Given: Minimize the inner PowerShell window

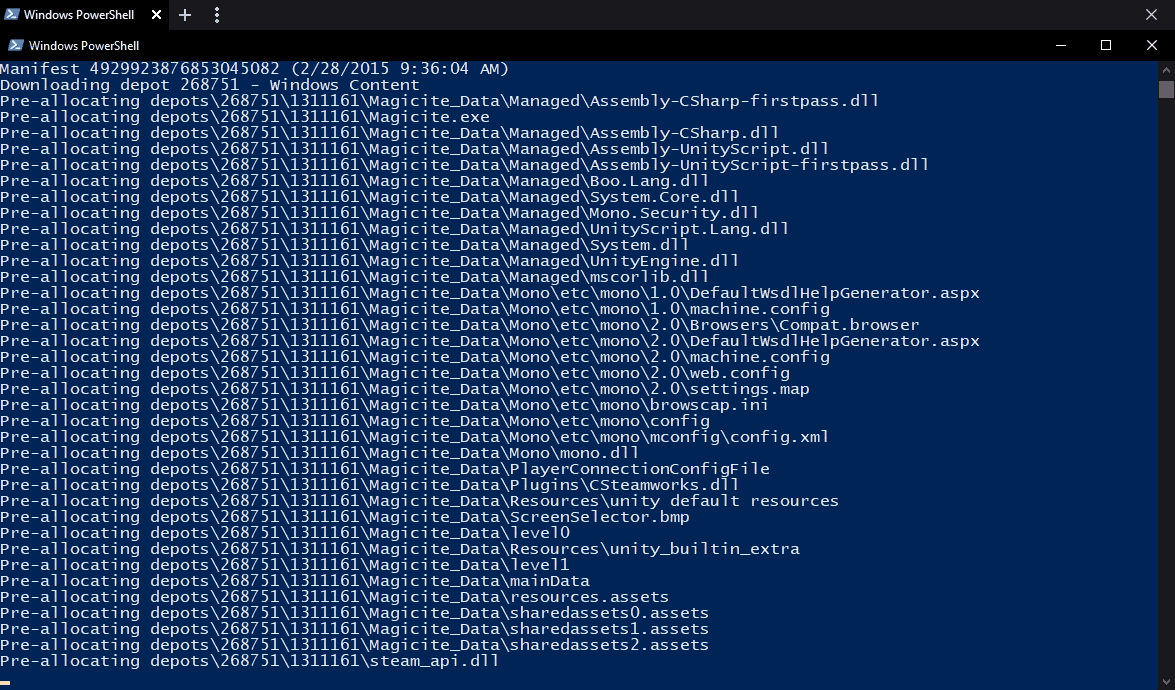Looking at the screenshot, I should [1060, 45].
